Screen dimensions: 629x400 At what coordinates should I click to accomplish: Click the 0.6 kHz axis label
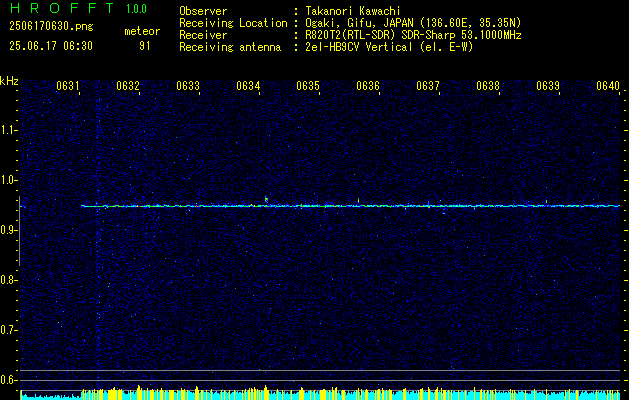(8, 380)
